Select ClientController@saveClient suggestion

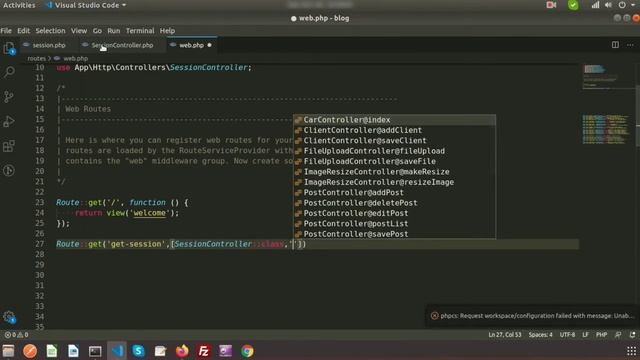(x=394, y=140)
